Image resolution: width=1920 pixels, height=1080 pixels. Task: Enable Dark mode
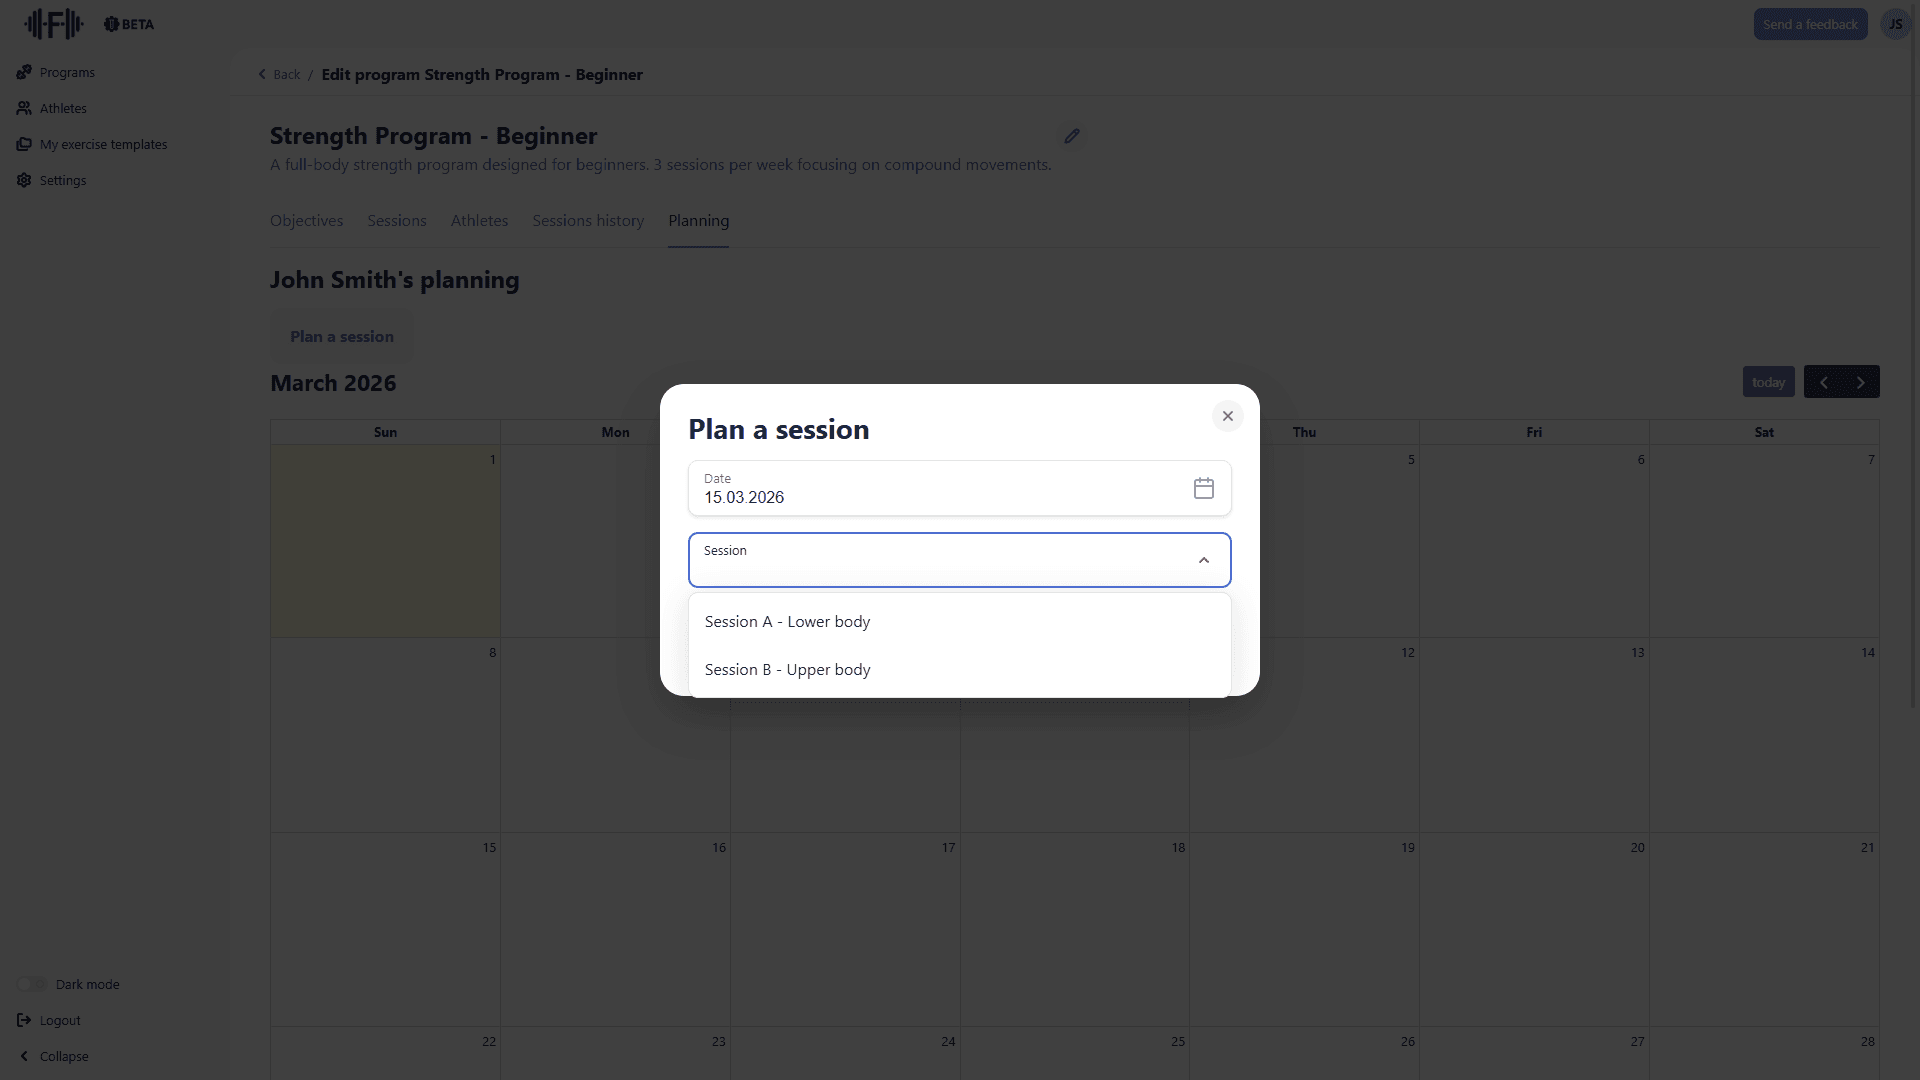pyautogui.click(x=30, y=983)
